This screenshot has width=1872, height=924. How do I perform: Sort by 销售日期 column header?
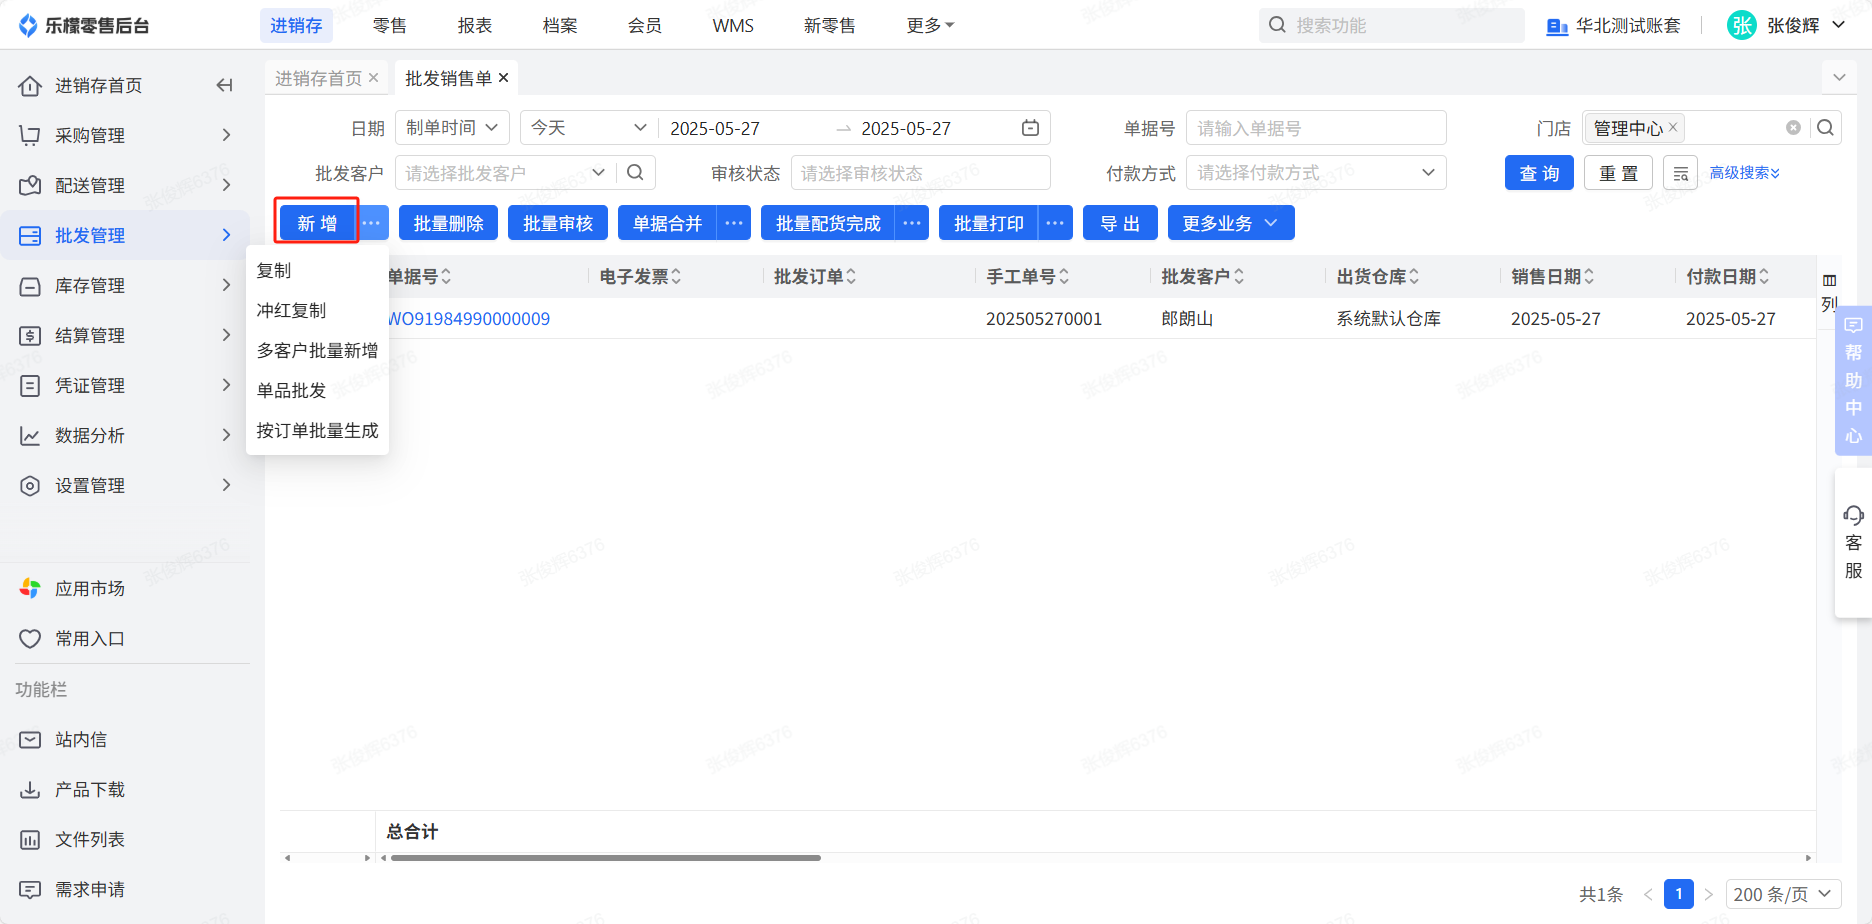[1553, 276]
